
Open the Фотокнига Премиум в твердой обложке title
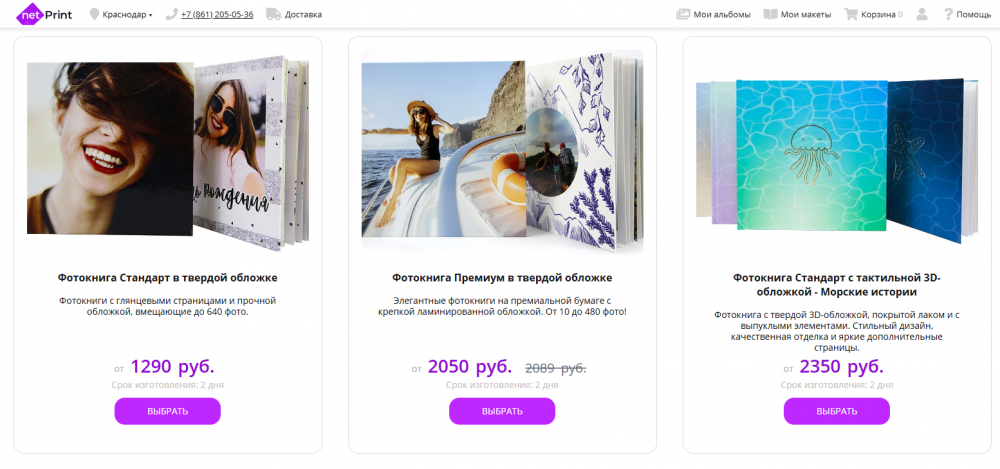[x=502, y=277]
